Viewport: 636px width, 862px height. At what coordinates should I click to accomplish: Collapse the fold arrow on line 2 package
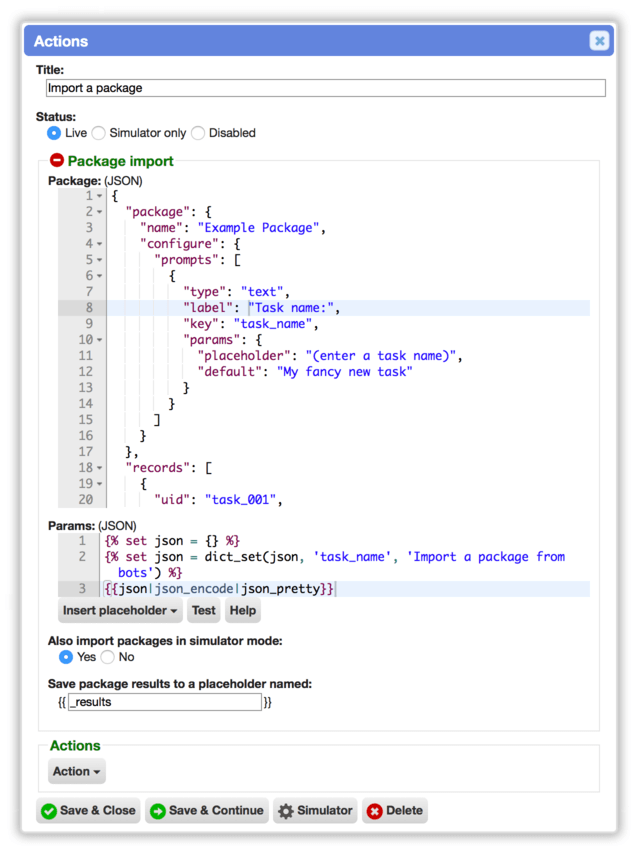click(x=99, y=212)
